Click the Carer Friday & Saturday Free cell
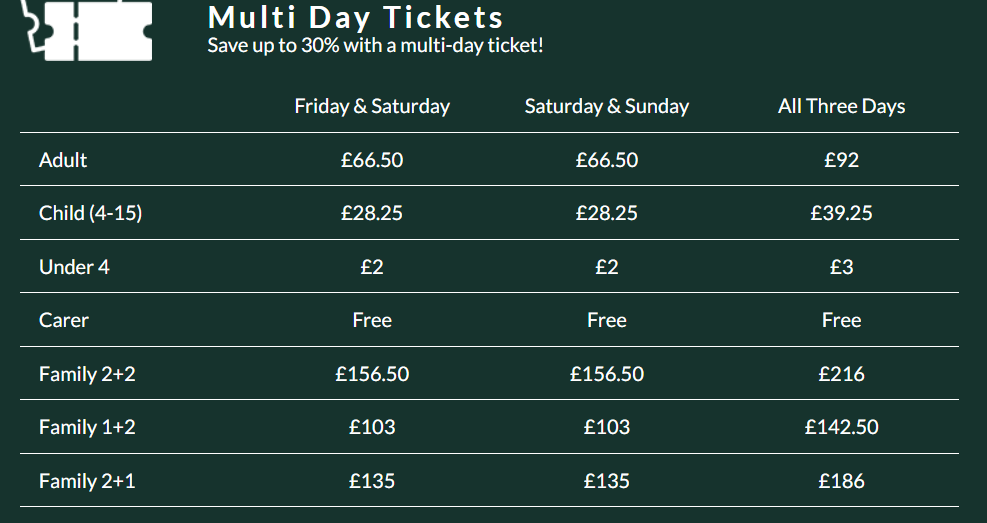This screenshot has height=523, width=987. 372,320
